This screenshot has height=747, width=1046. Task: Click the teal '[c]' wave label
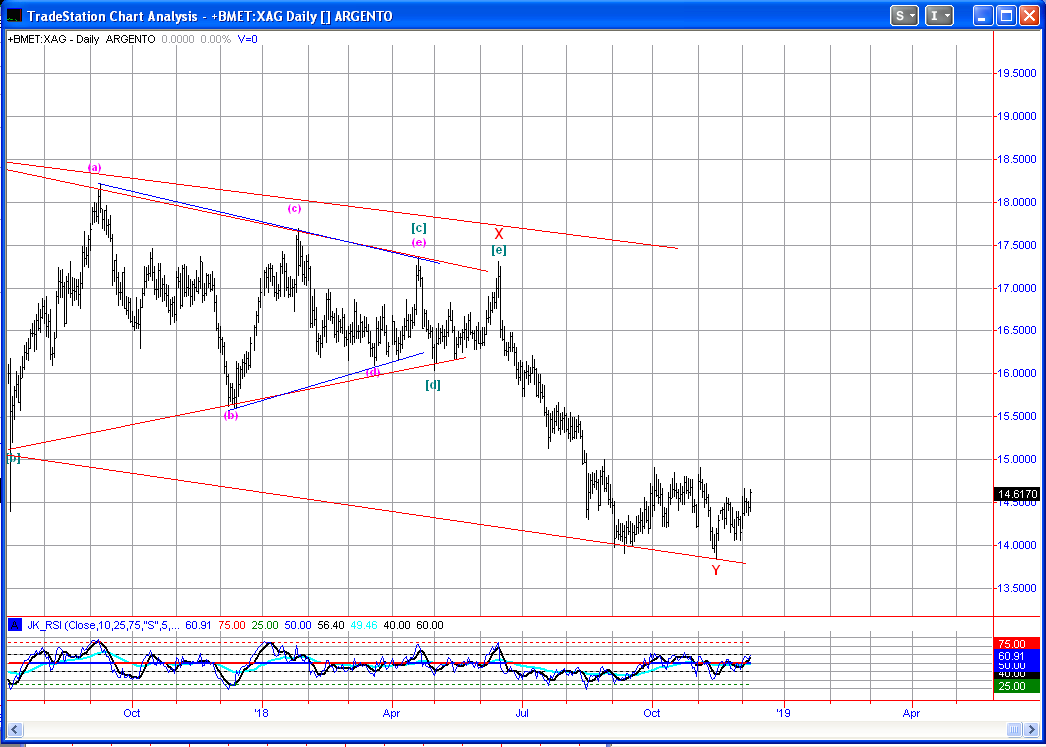tap(419, 227)
